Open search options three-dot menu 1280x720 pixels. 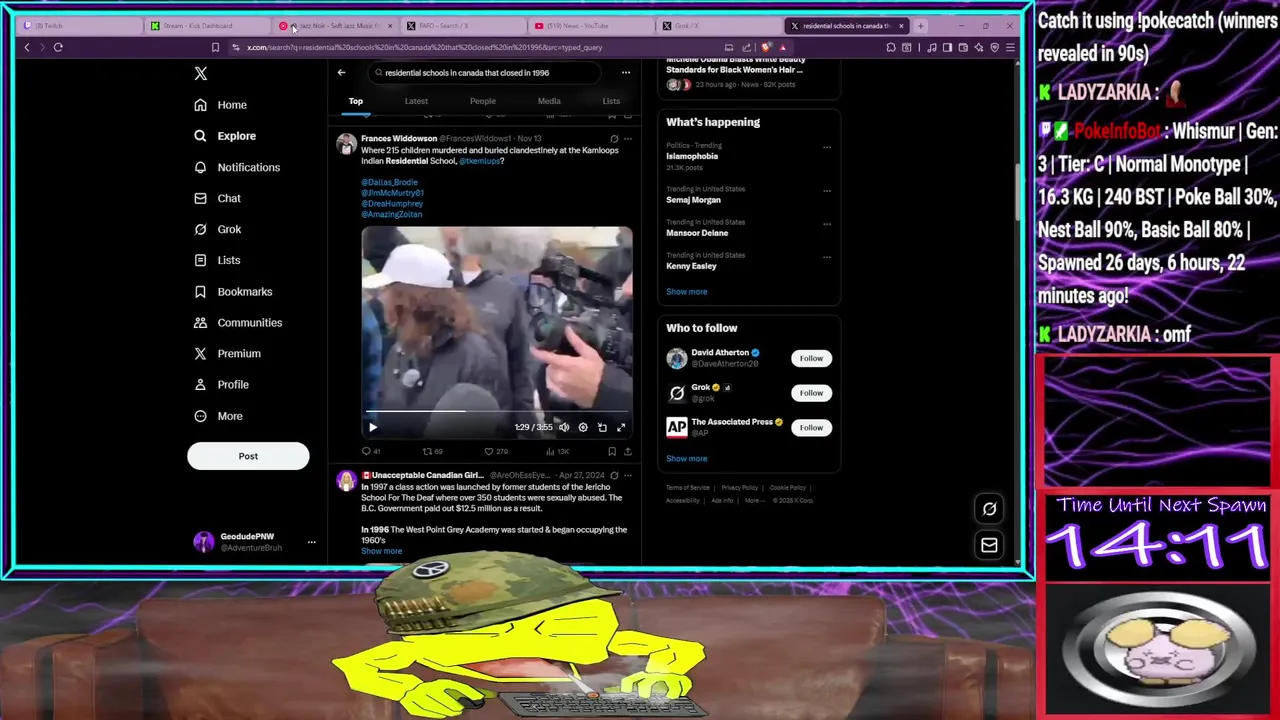pos(626,72)
